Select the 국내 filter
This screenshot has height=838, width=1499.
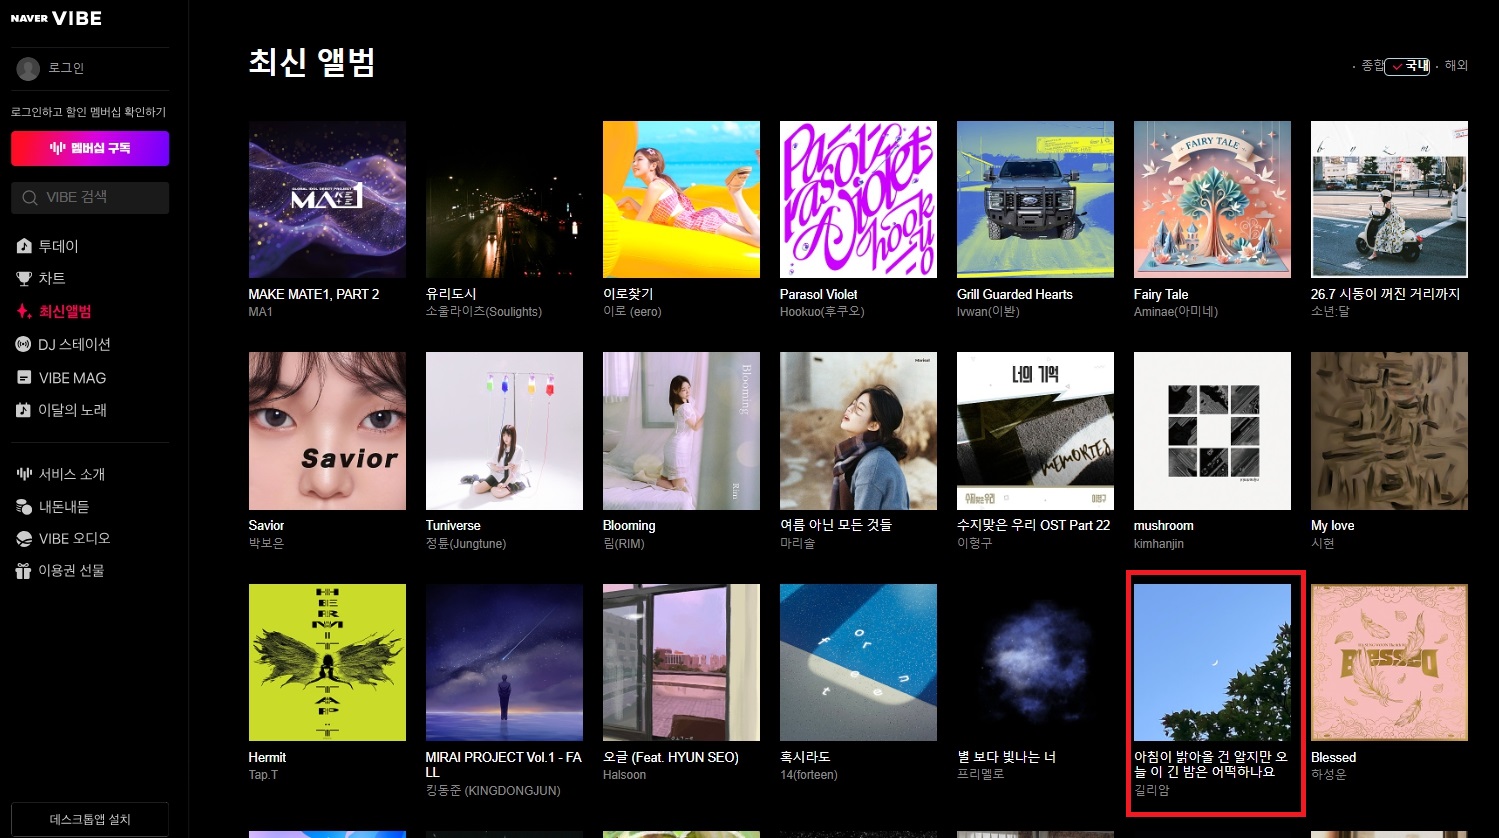pyautogui.click(x=1408, y=66)
